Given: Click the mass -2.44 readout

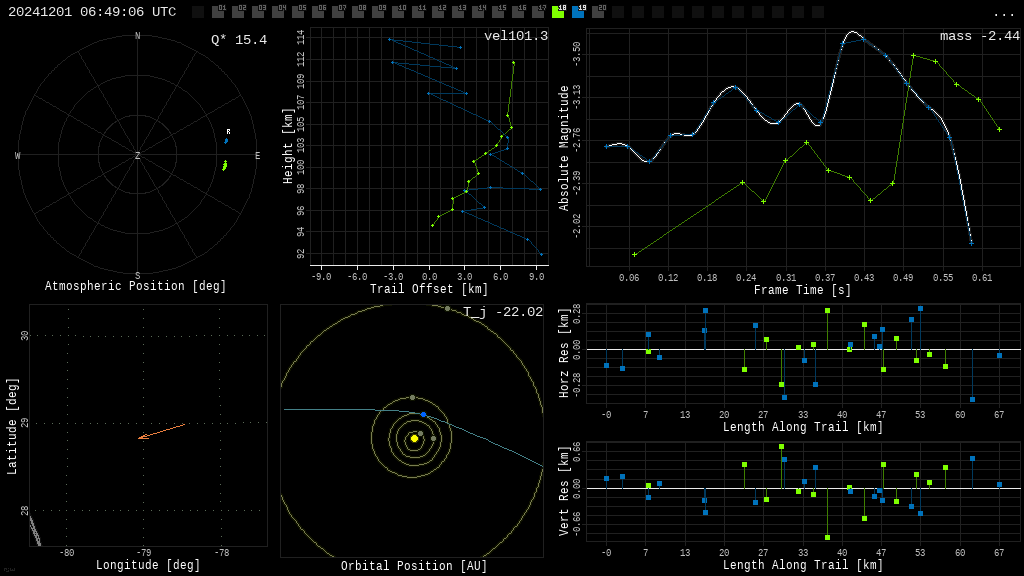Looking at the screenshot, I should [x=980, y=36].
